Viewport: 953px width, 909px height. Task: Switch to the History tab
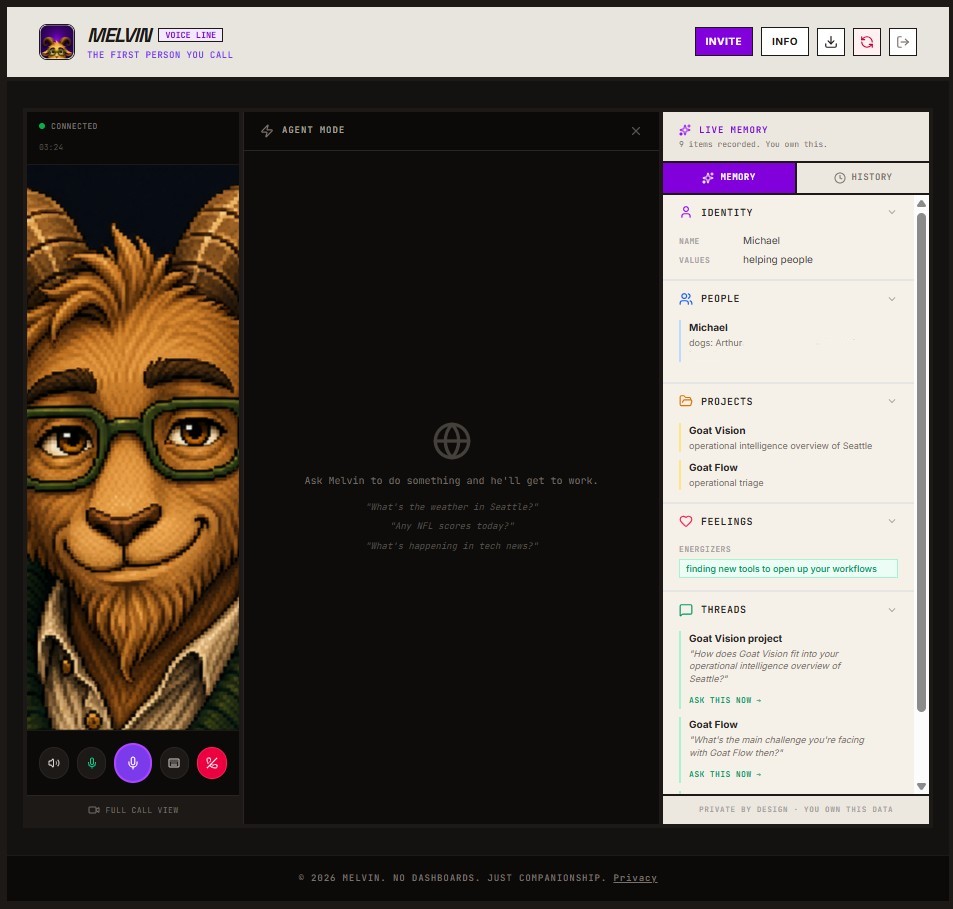click(x=862, y=177)
